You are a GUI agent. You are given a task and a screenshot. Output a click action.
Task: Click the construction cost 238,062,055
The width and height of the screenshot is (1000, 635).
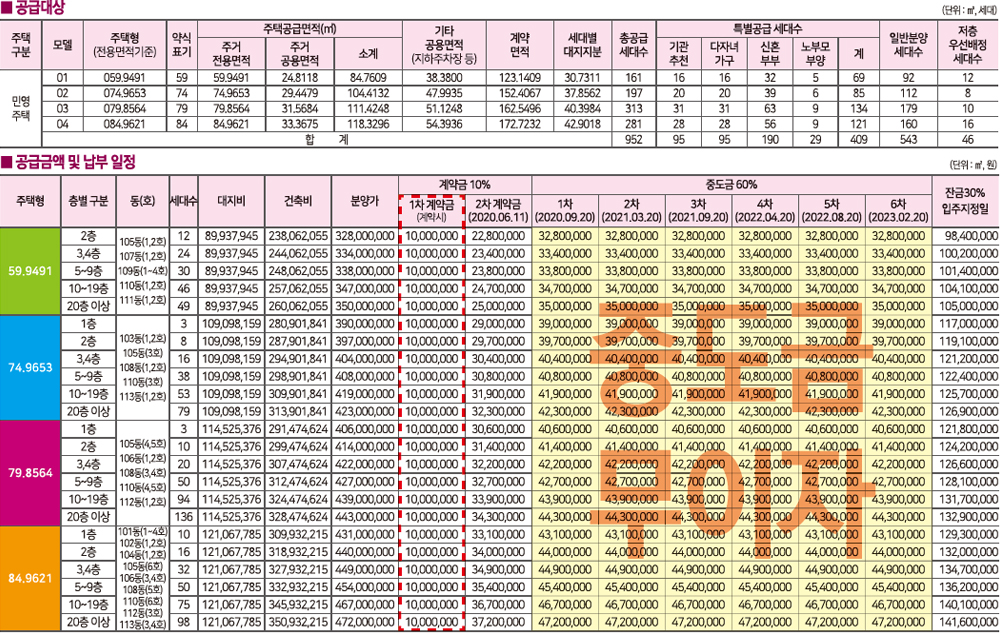coord(298,236)
